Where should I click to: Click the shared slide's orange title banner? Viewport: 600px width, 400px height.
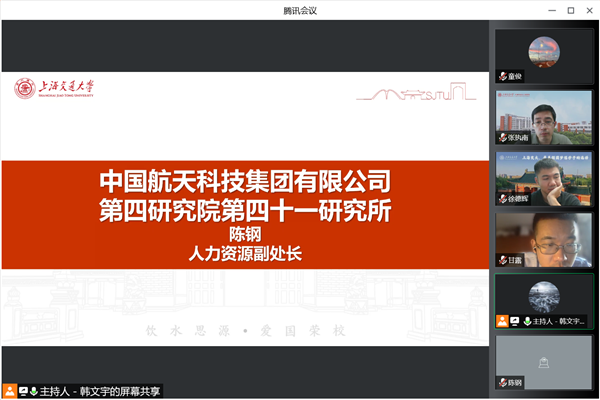(x=245, y=214)
